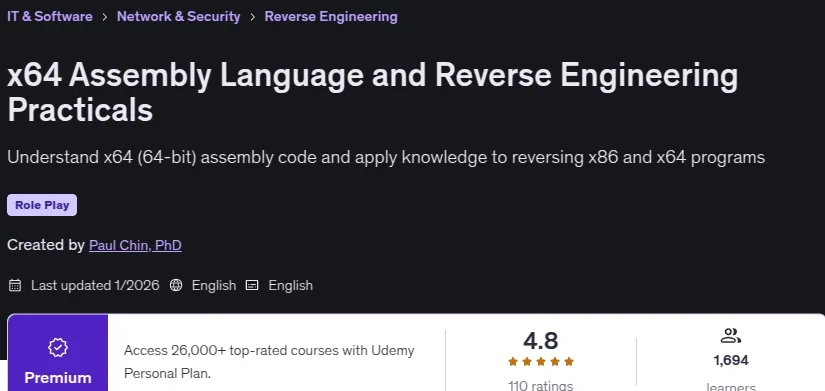
Task: Click the chevron after Network & Security
Action: coord(253,17)
